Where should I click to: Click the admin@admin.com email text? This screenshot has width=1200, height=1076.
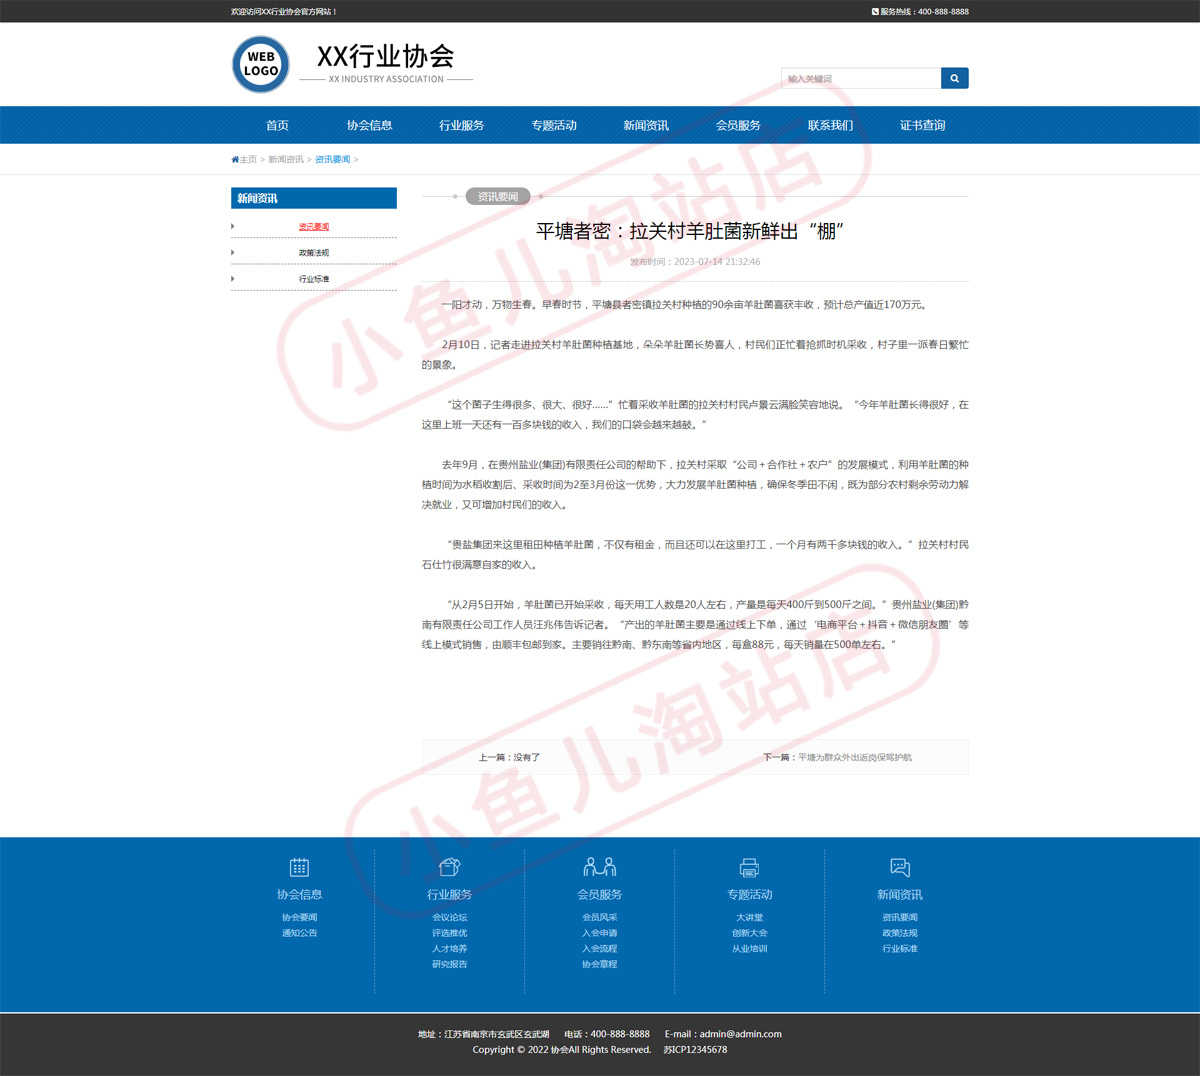741,1034
